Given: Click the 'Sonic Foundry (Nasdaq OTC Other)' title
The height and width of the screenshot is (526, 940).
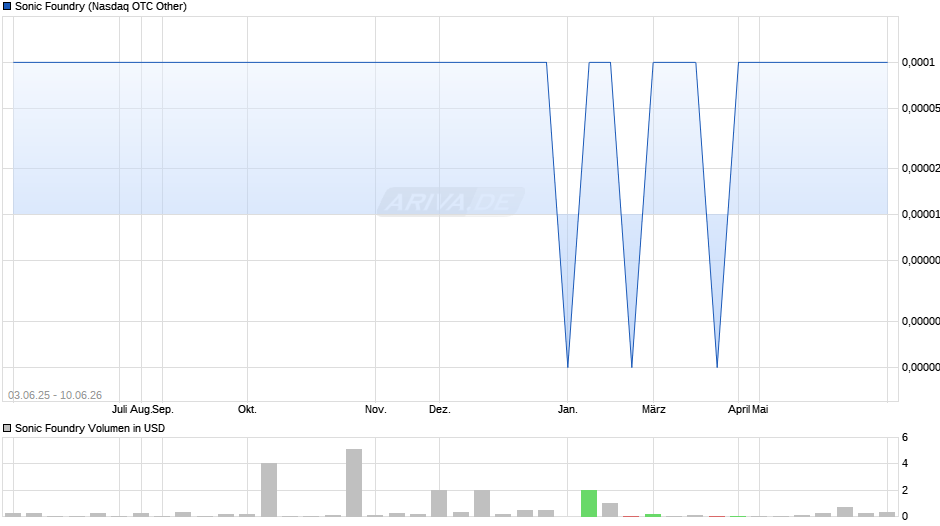Looking at the screenshot, I should tap(101, 7).
